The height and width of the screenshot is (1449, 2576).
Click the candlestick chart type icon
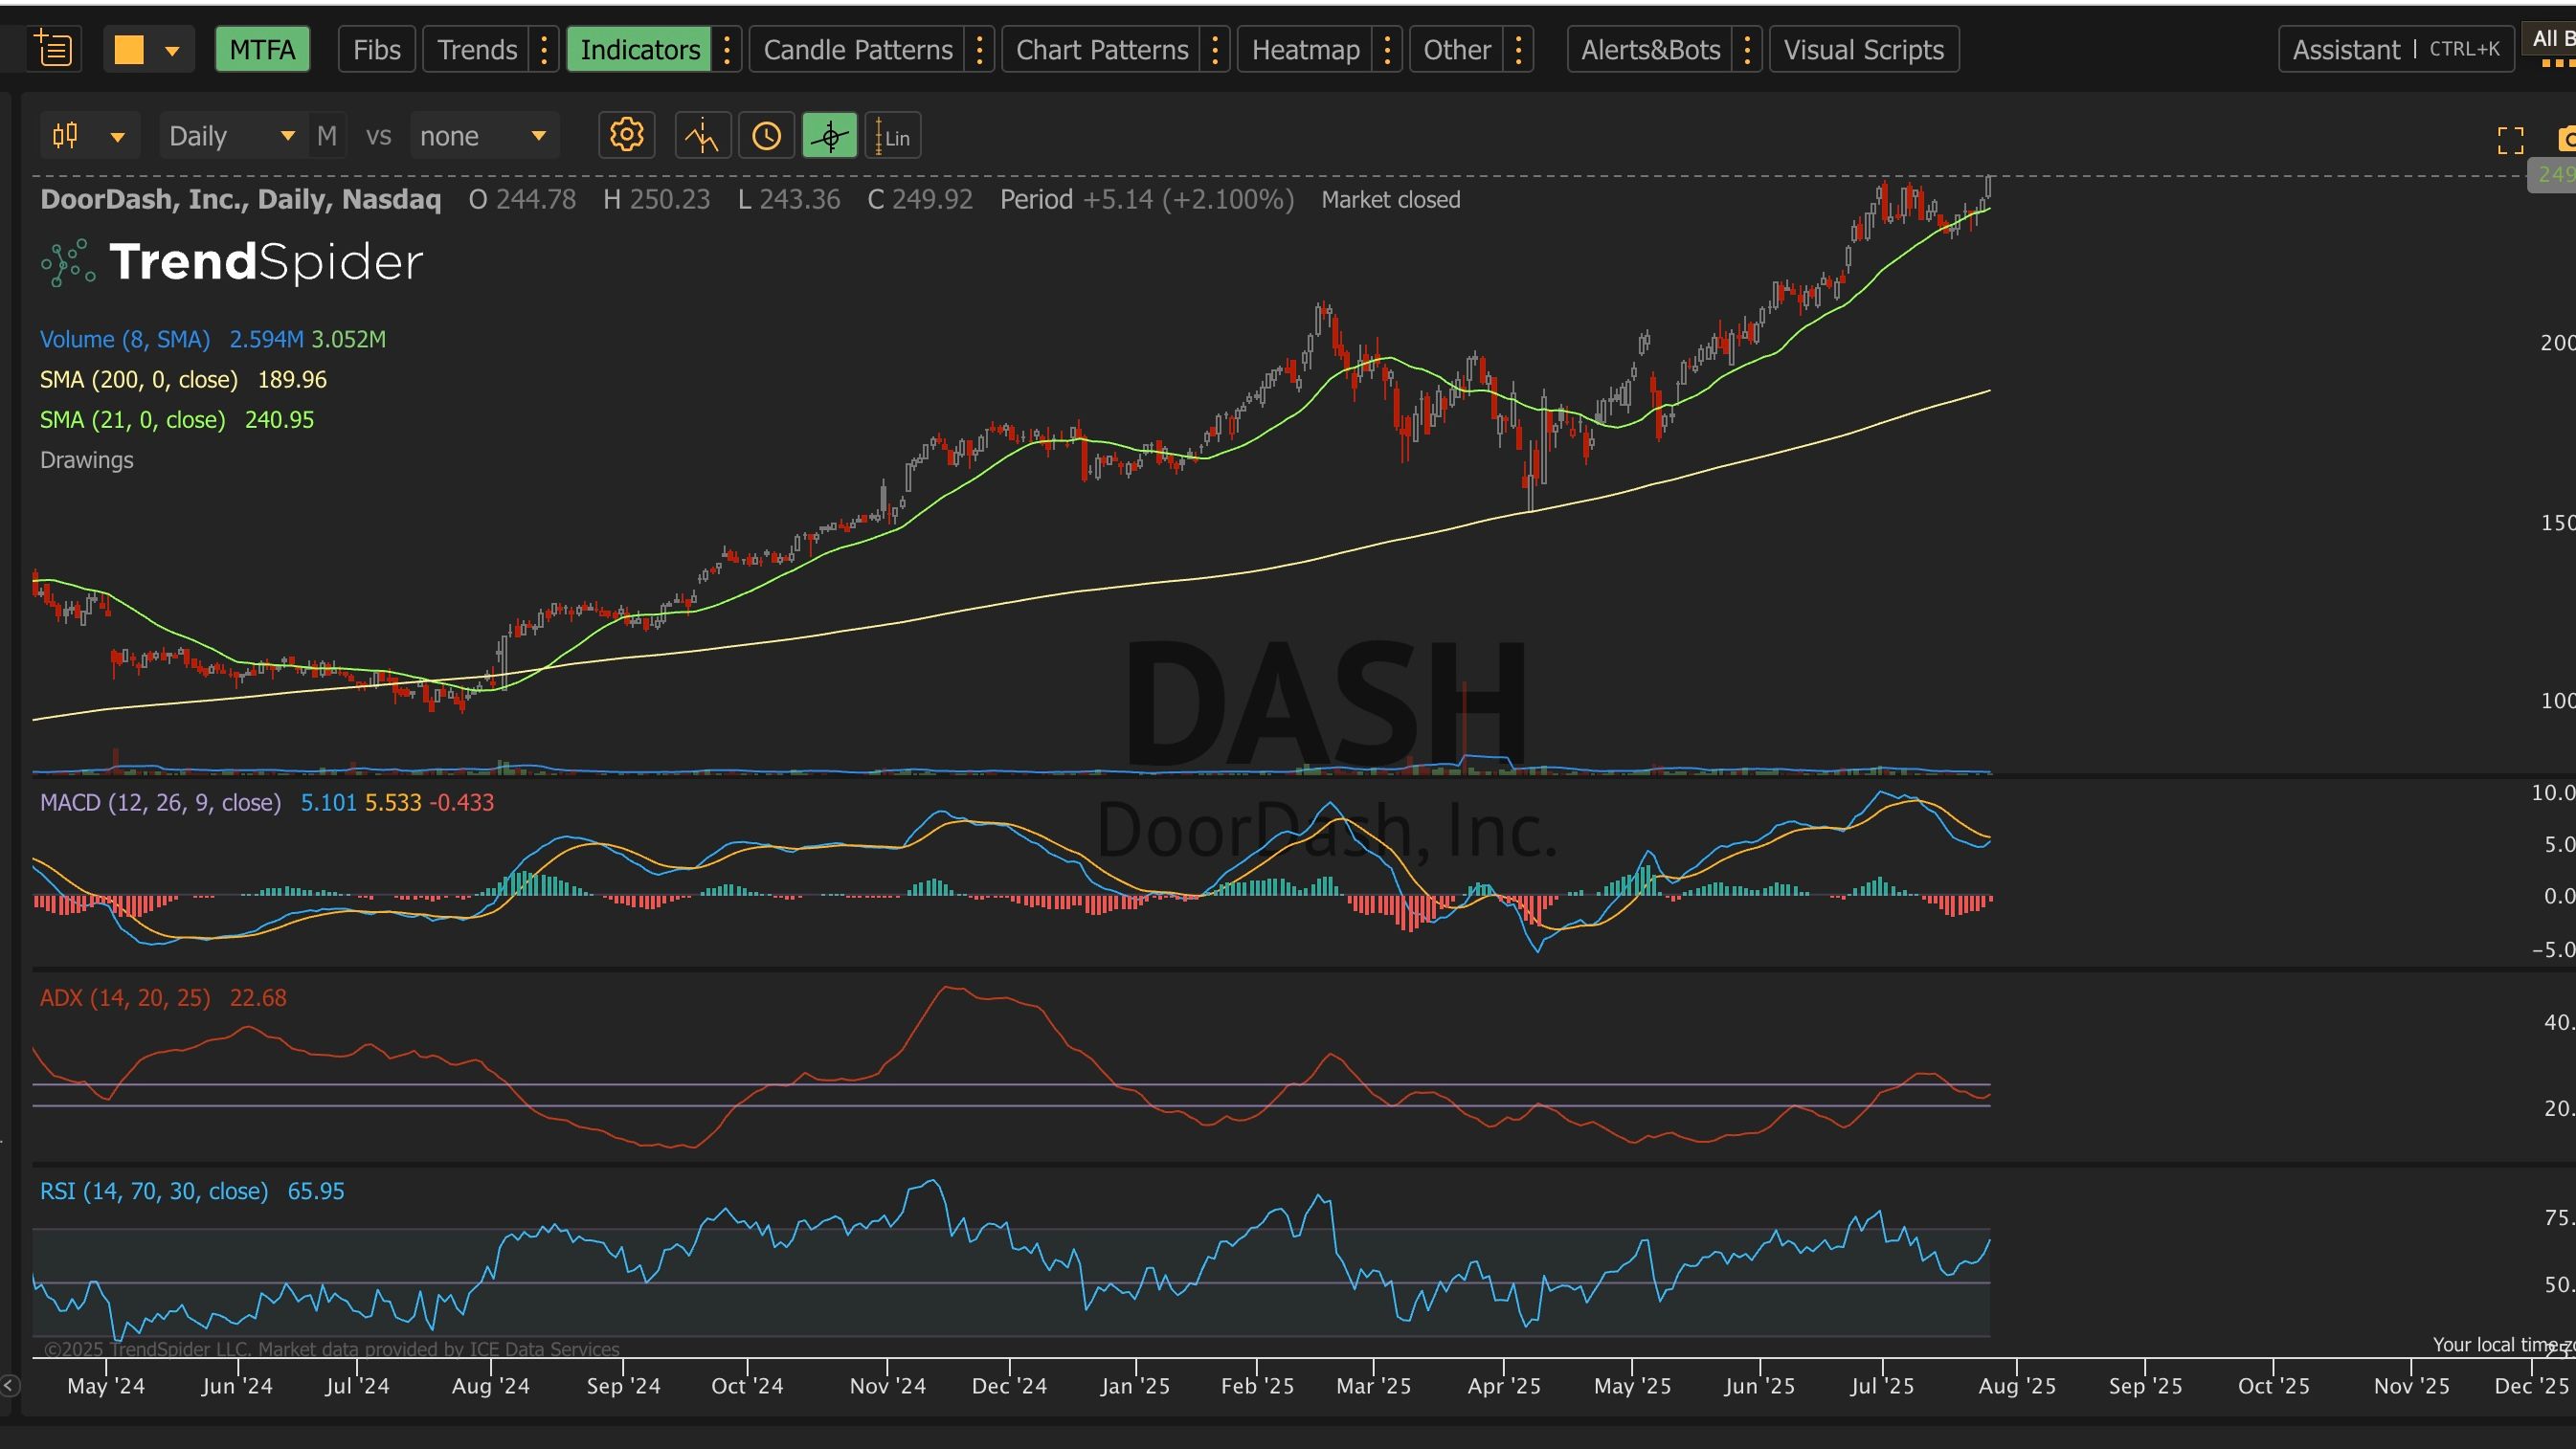(66, 135)
